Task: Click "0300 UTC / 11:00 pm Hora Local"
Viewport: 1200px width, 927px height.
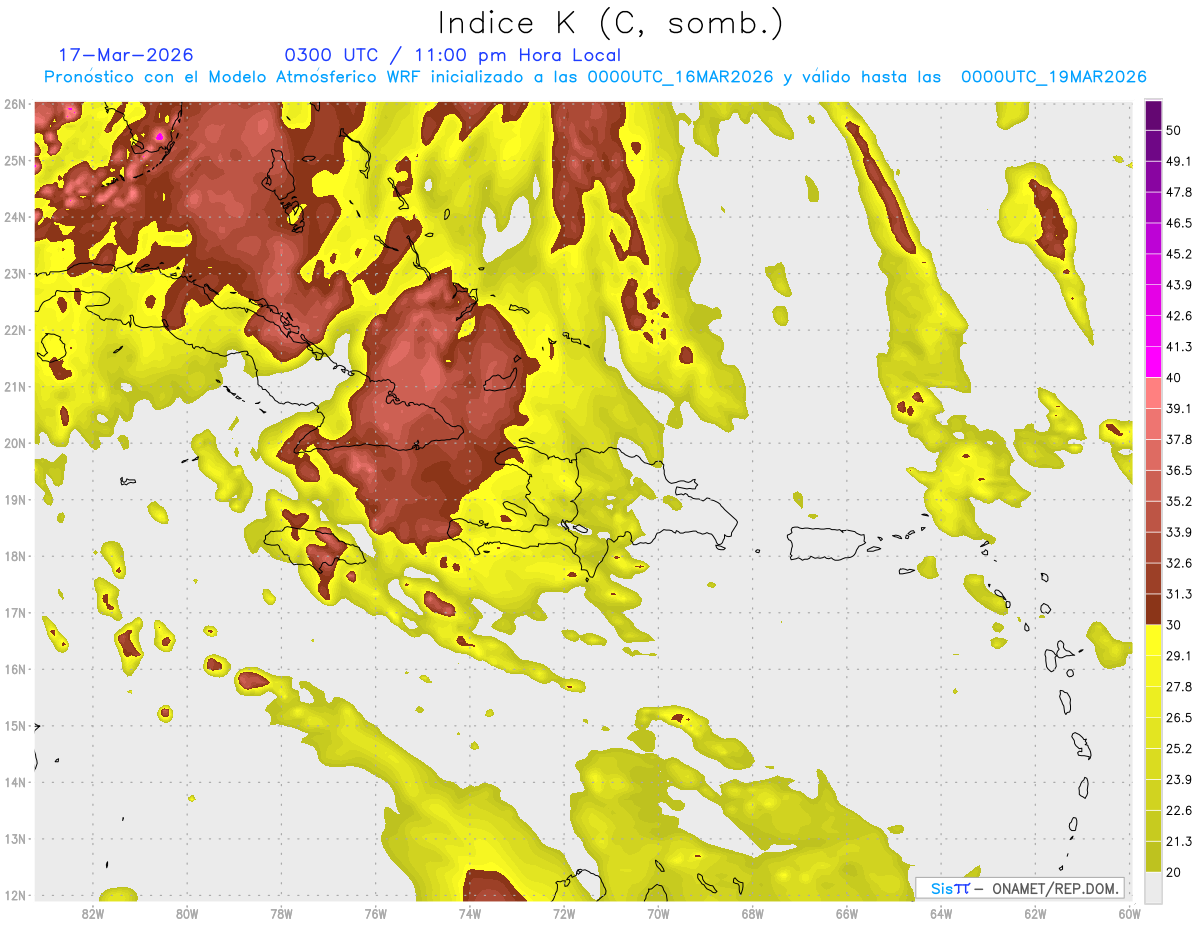Action: pos(453,55)
